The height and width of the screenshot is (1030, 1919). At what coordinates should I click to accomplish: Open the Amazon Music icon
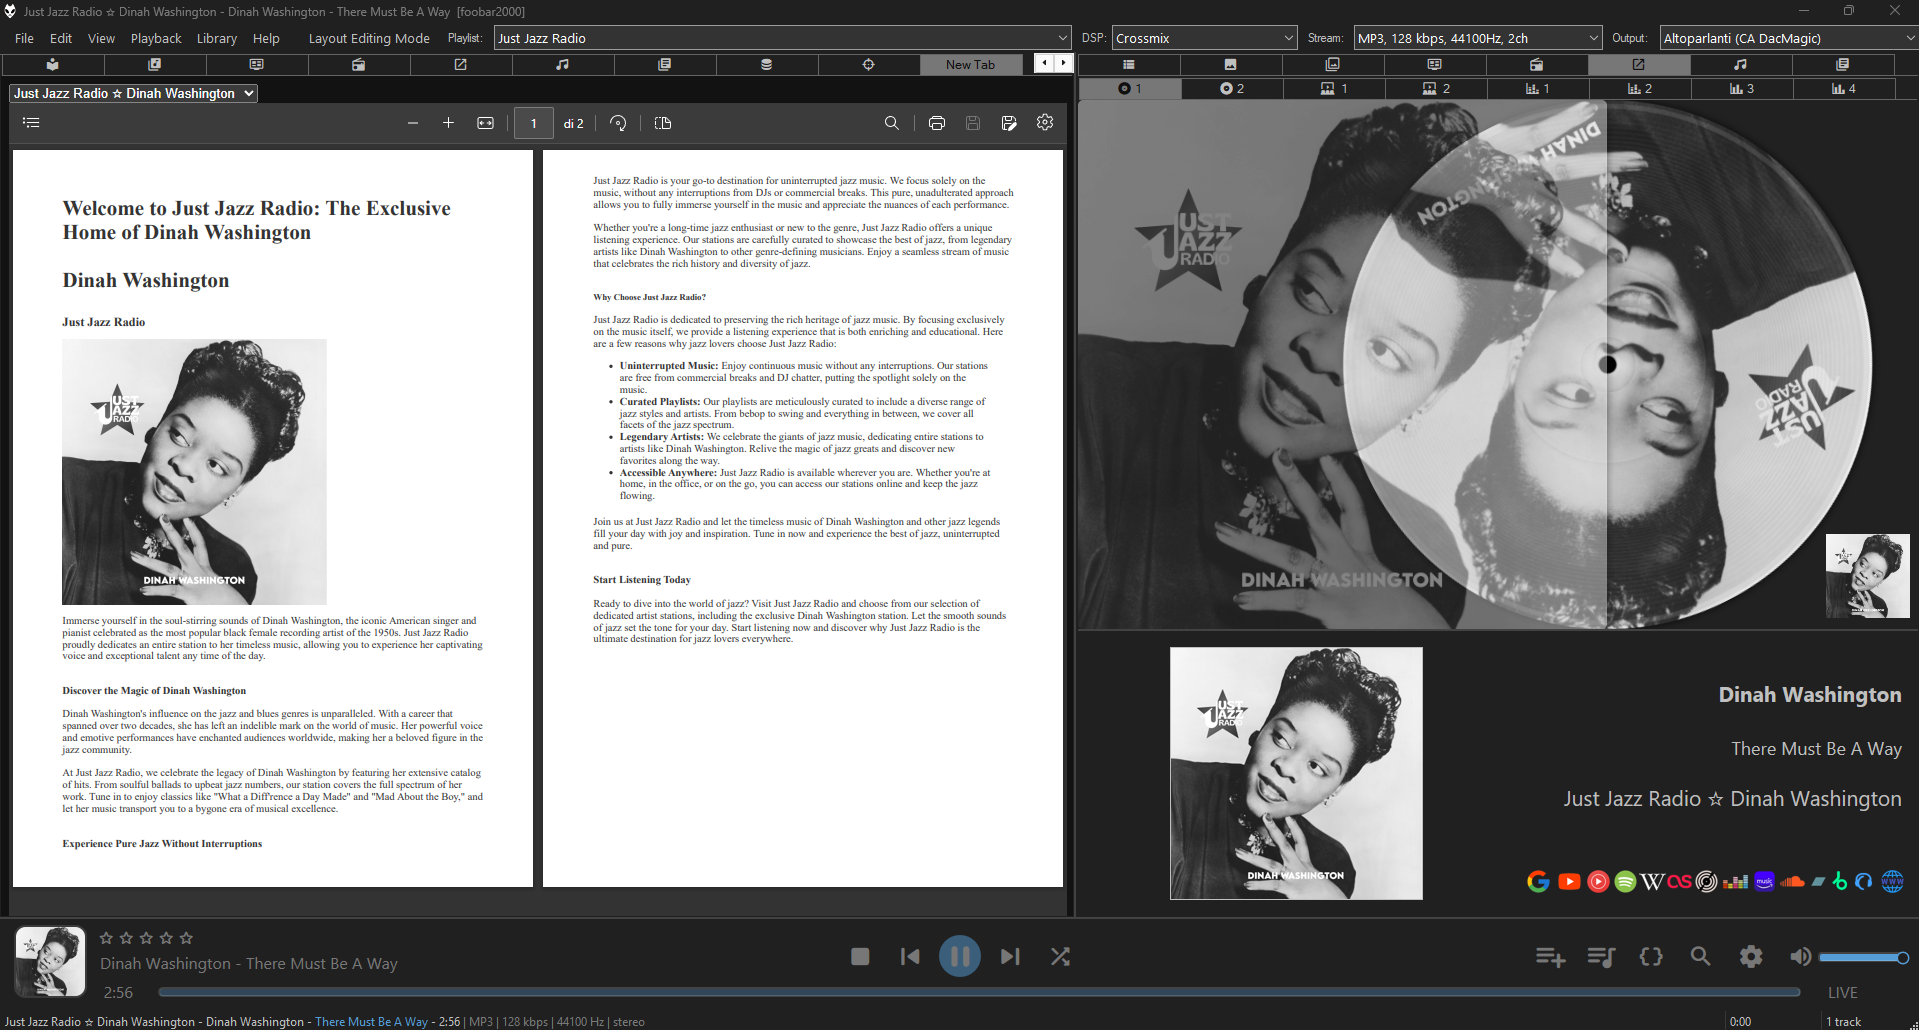[x=1764, y=881]
